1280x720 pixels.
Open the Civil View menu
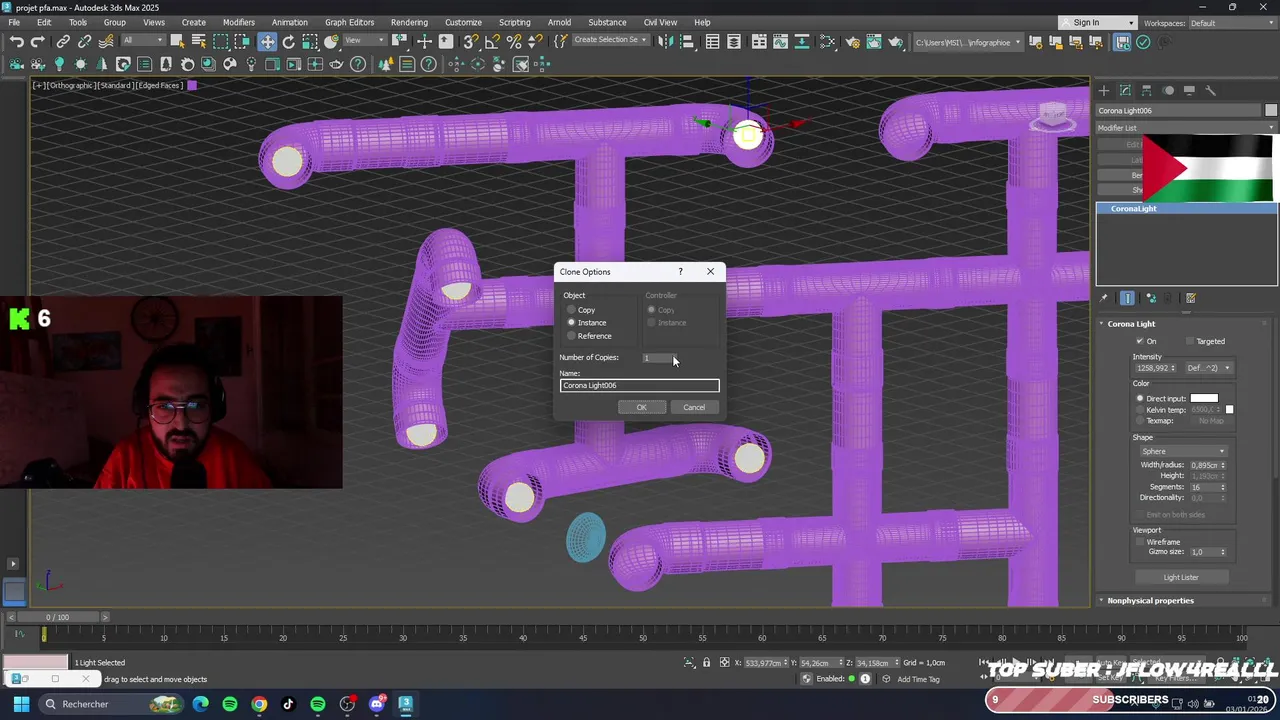(660, 22)
